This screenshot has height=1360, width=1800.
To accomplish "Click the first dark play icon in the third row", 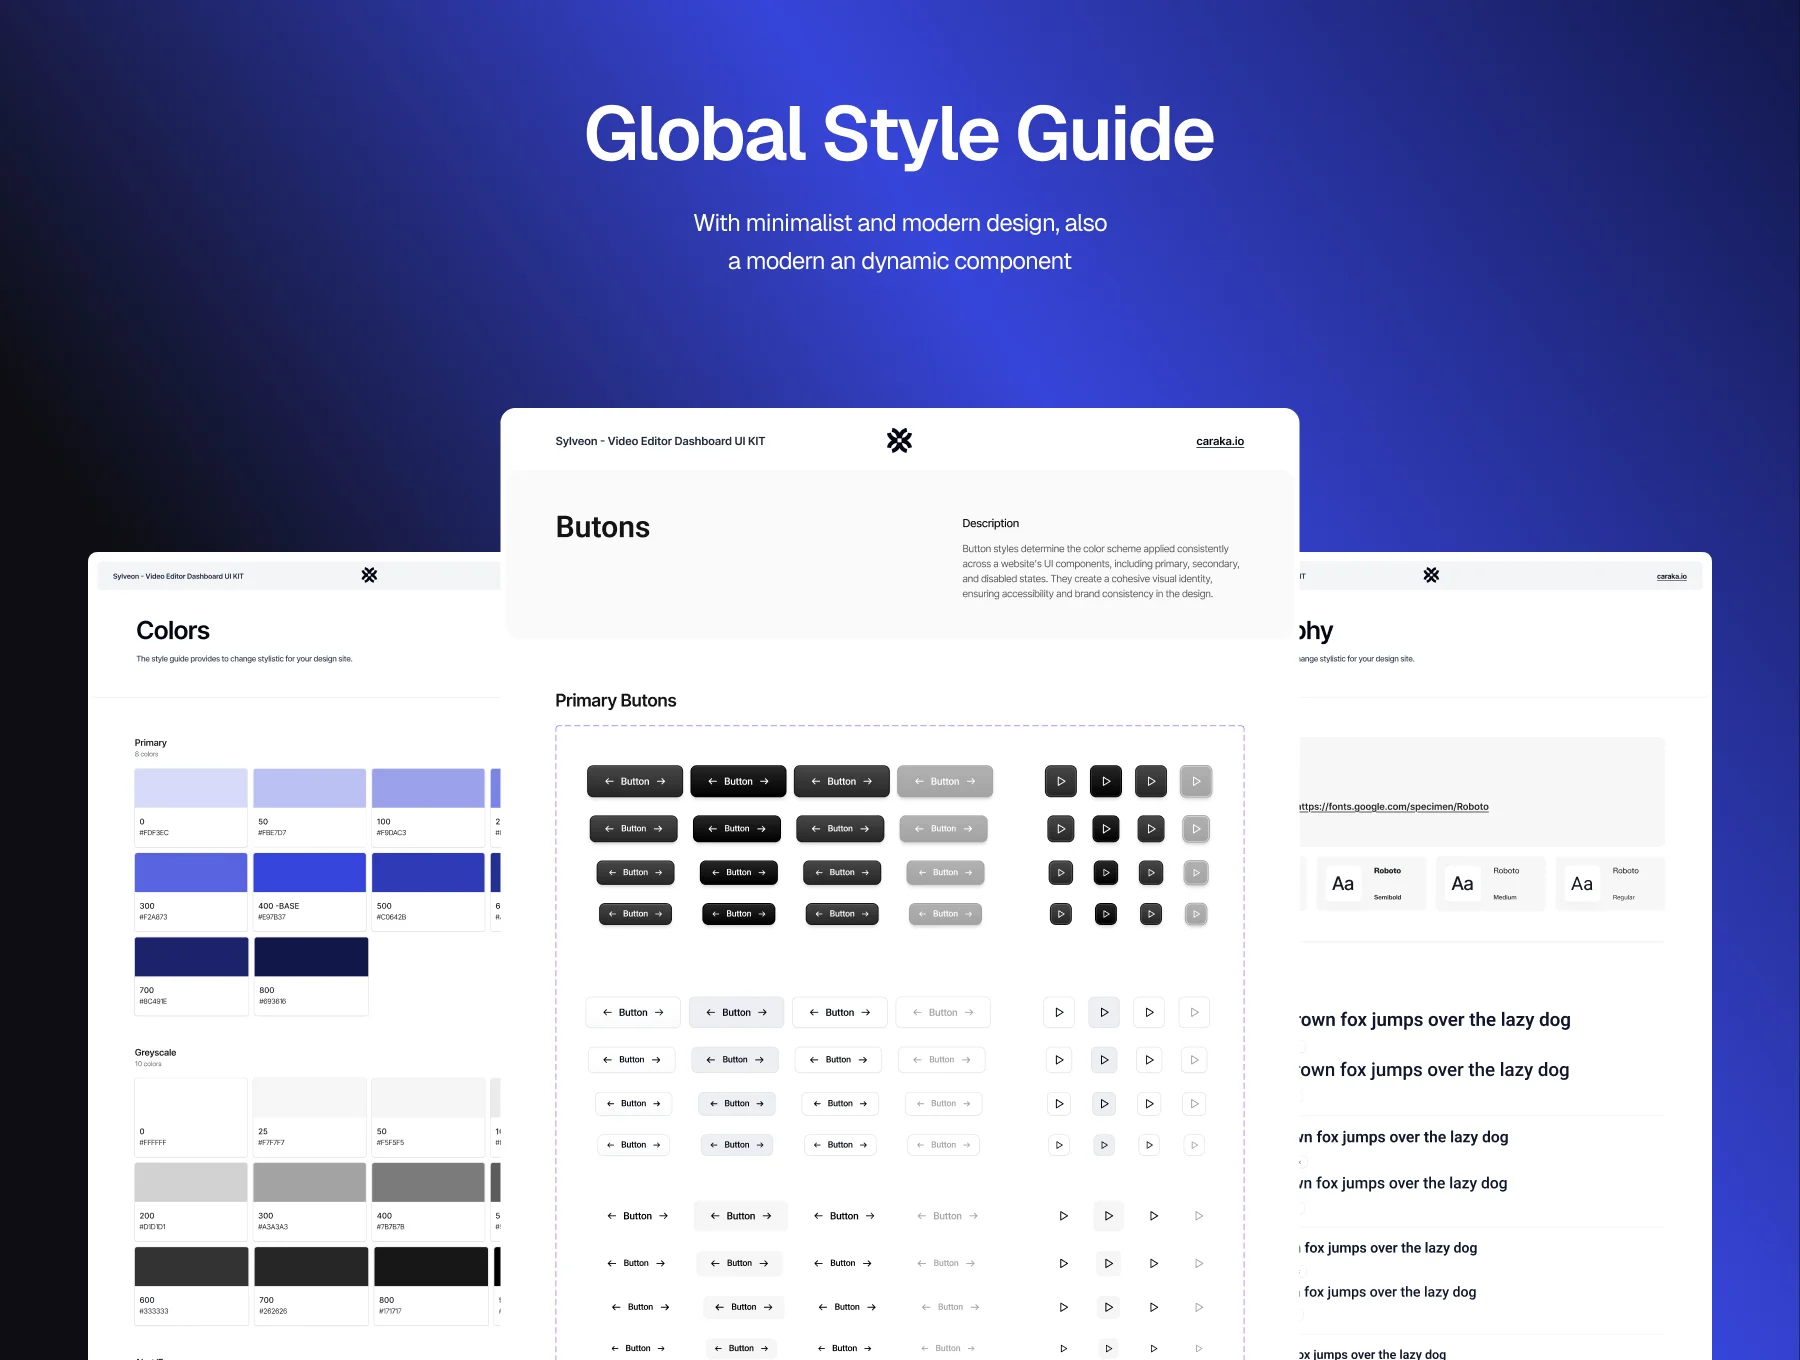I will (x=1061, y=873).
